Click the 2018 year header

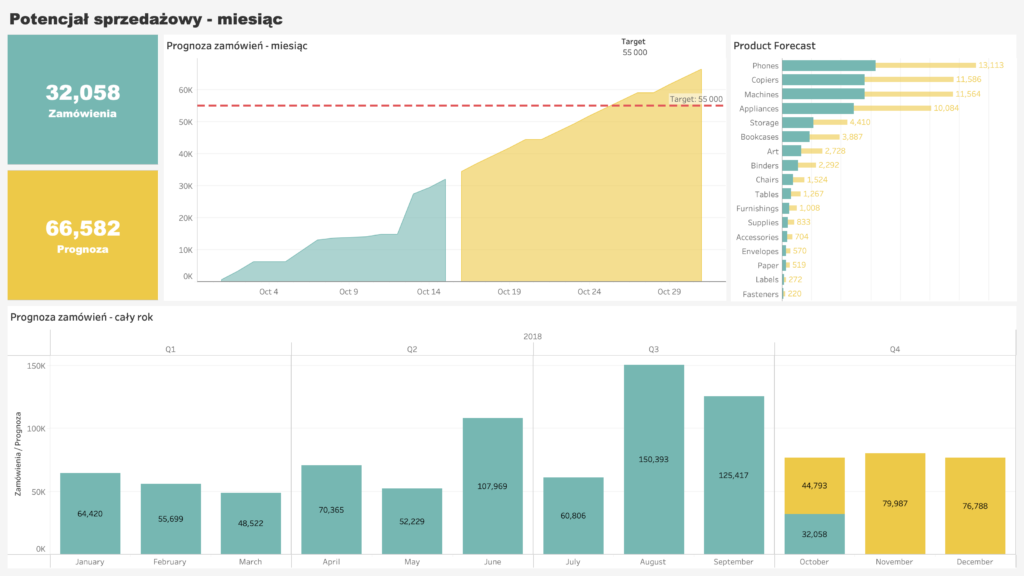[532, 337]
